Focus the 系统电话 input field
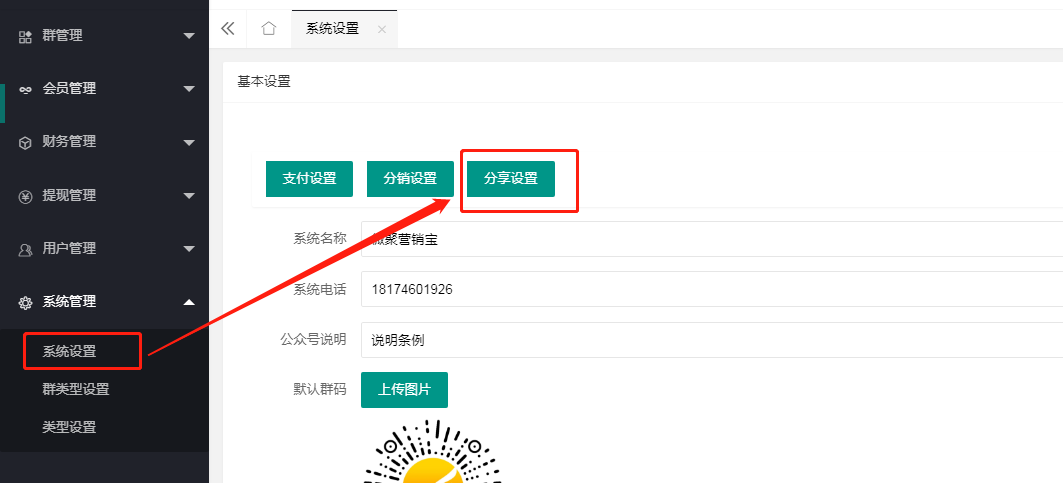The image size is (1063, 483). [x=712, y=290]
